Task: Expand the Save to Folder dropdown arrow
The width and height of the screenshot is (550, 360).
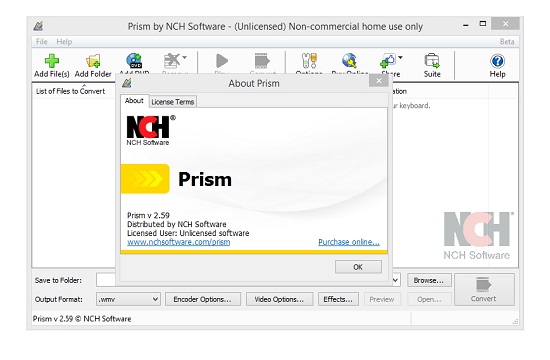Action: (x=396, y=280)
